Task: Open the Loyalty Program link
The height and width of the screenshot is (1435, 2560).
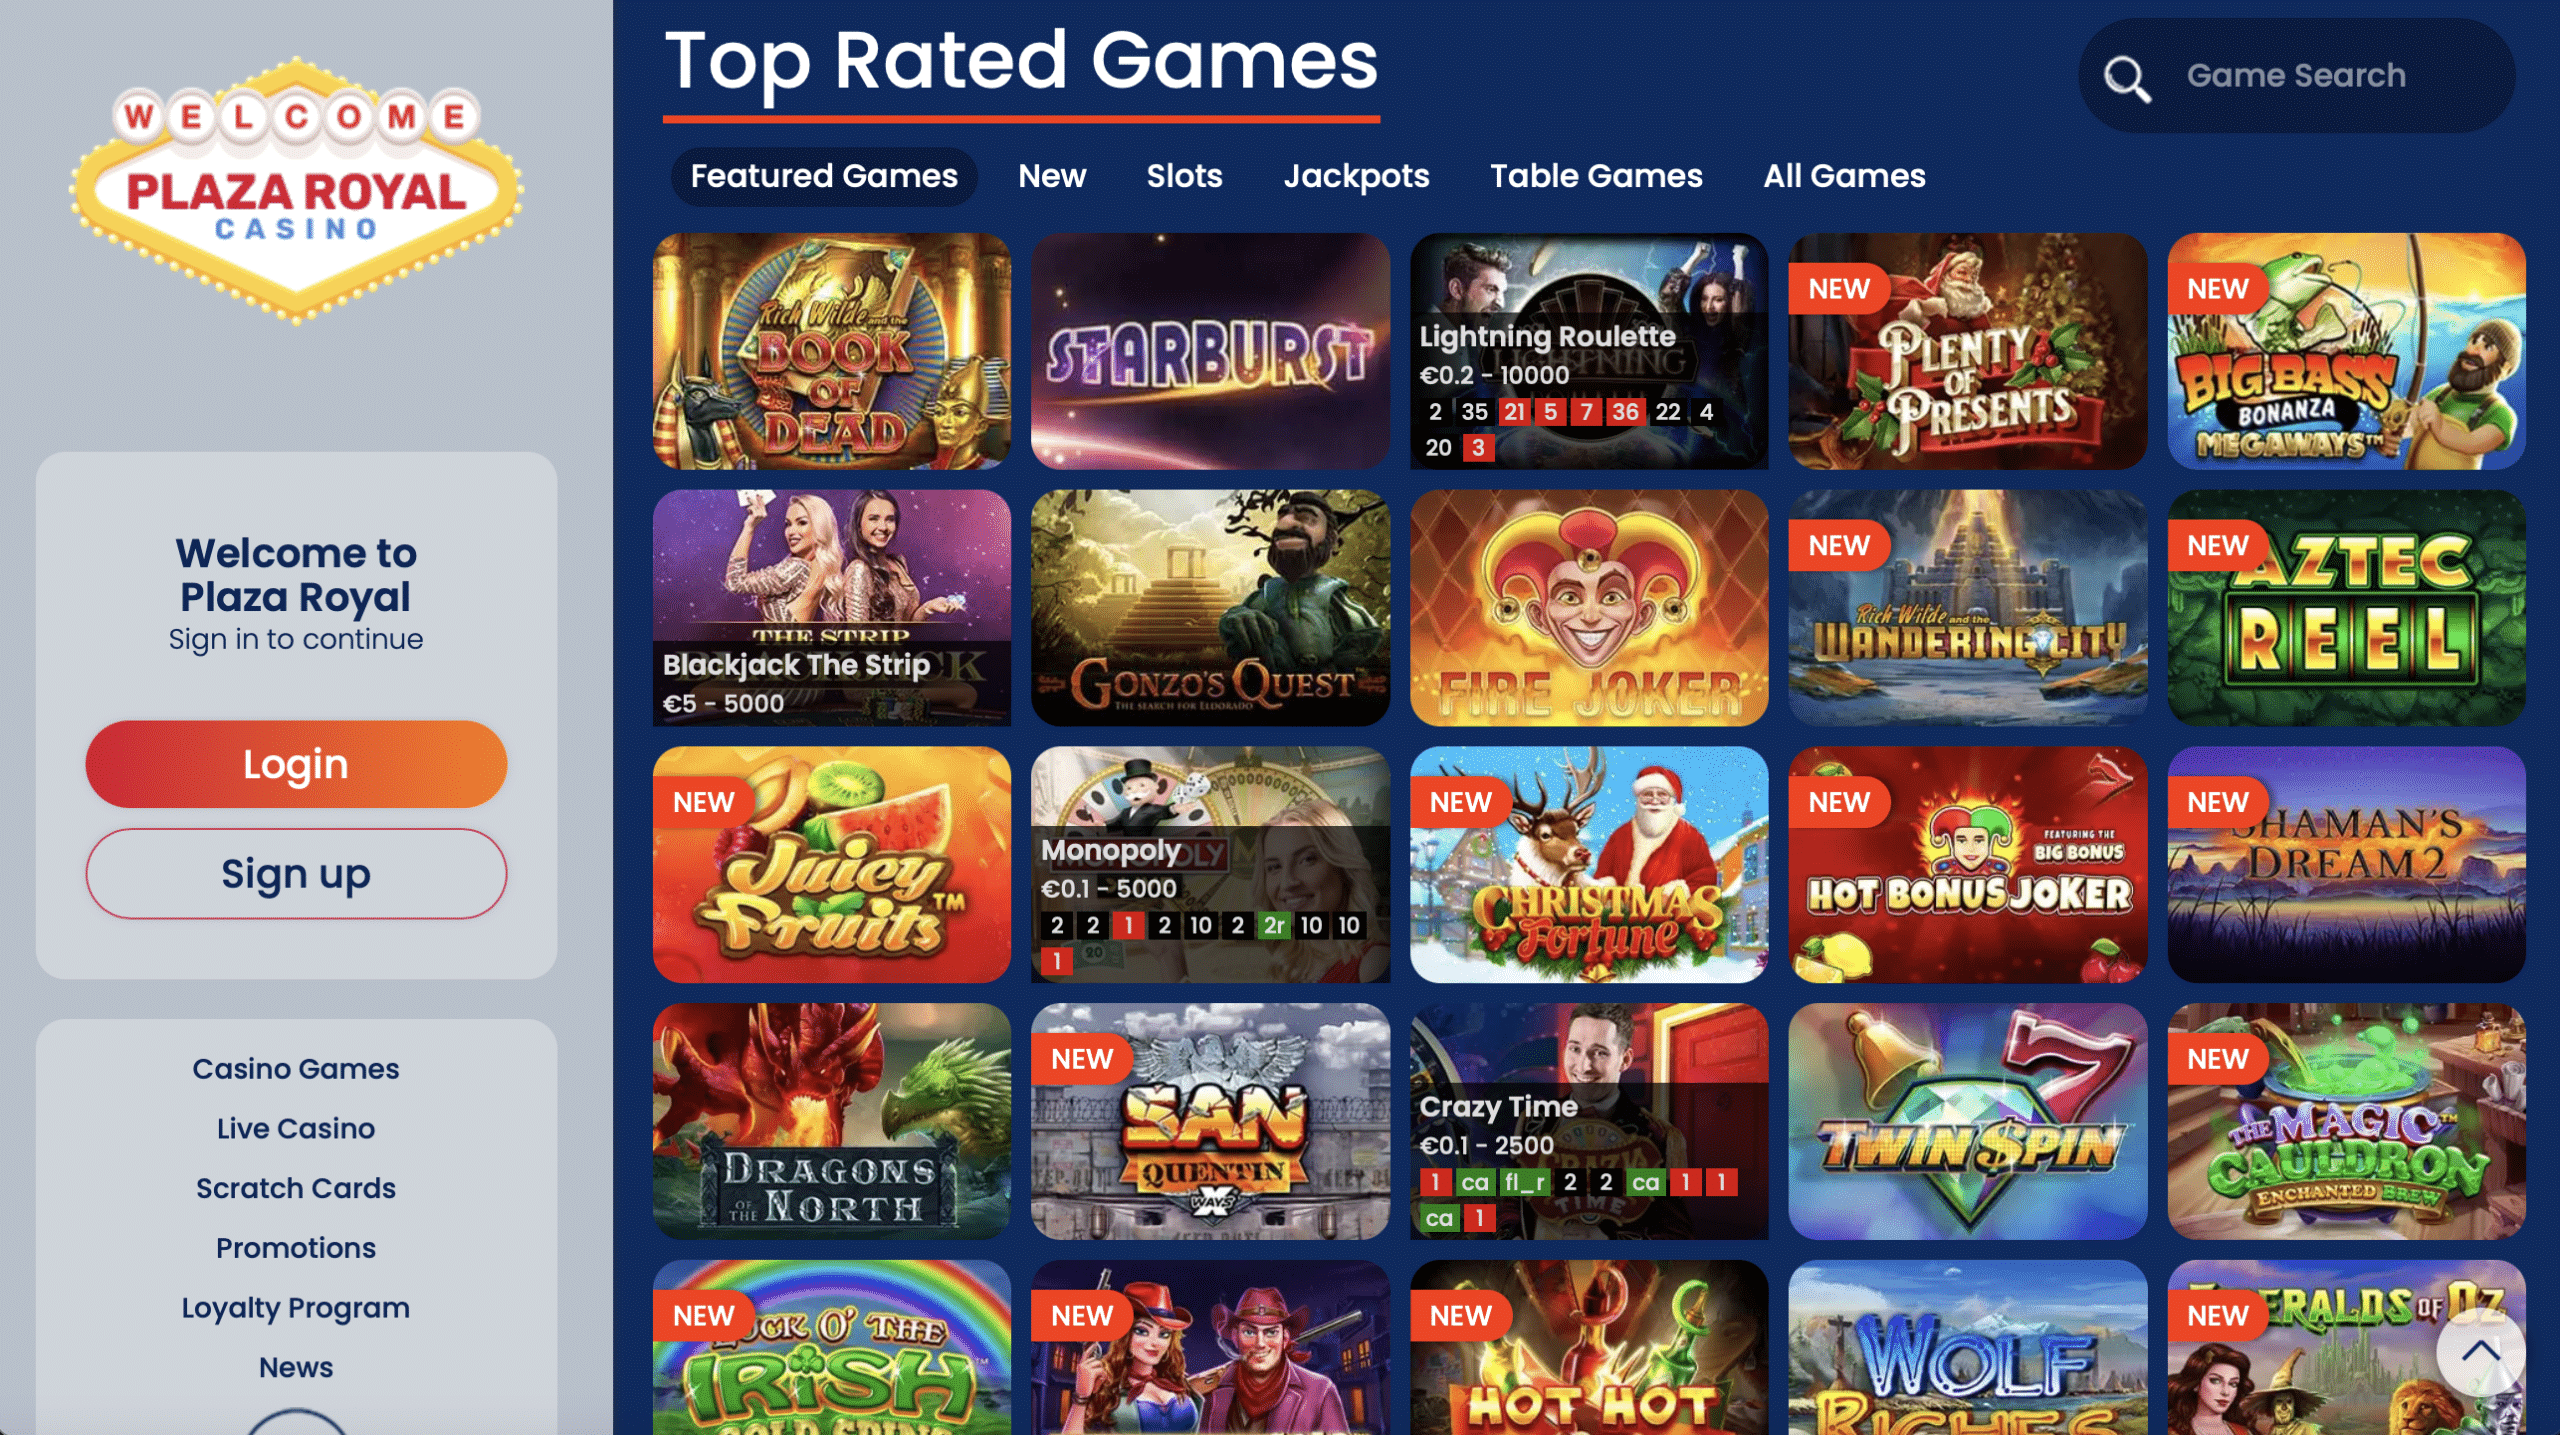Action: (x=296, y=1308)
